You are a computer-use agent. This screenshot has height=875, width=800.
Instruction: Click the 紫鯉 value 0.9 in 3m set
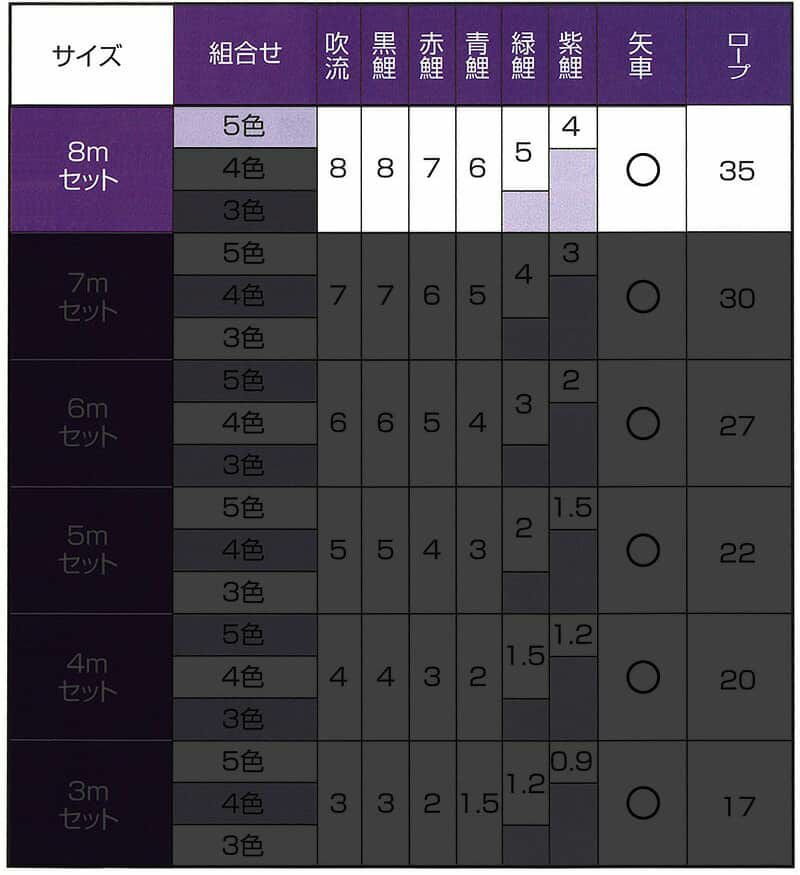point(572,763)
